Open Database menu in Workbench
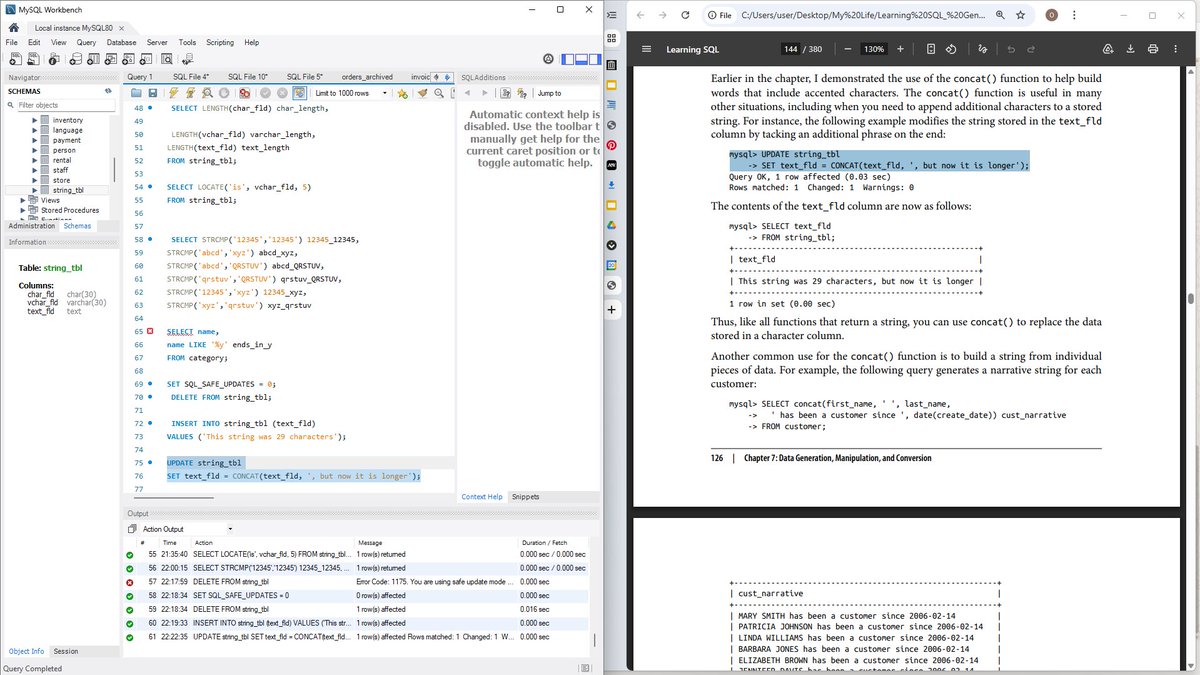 tap(122, 43)
